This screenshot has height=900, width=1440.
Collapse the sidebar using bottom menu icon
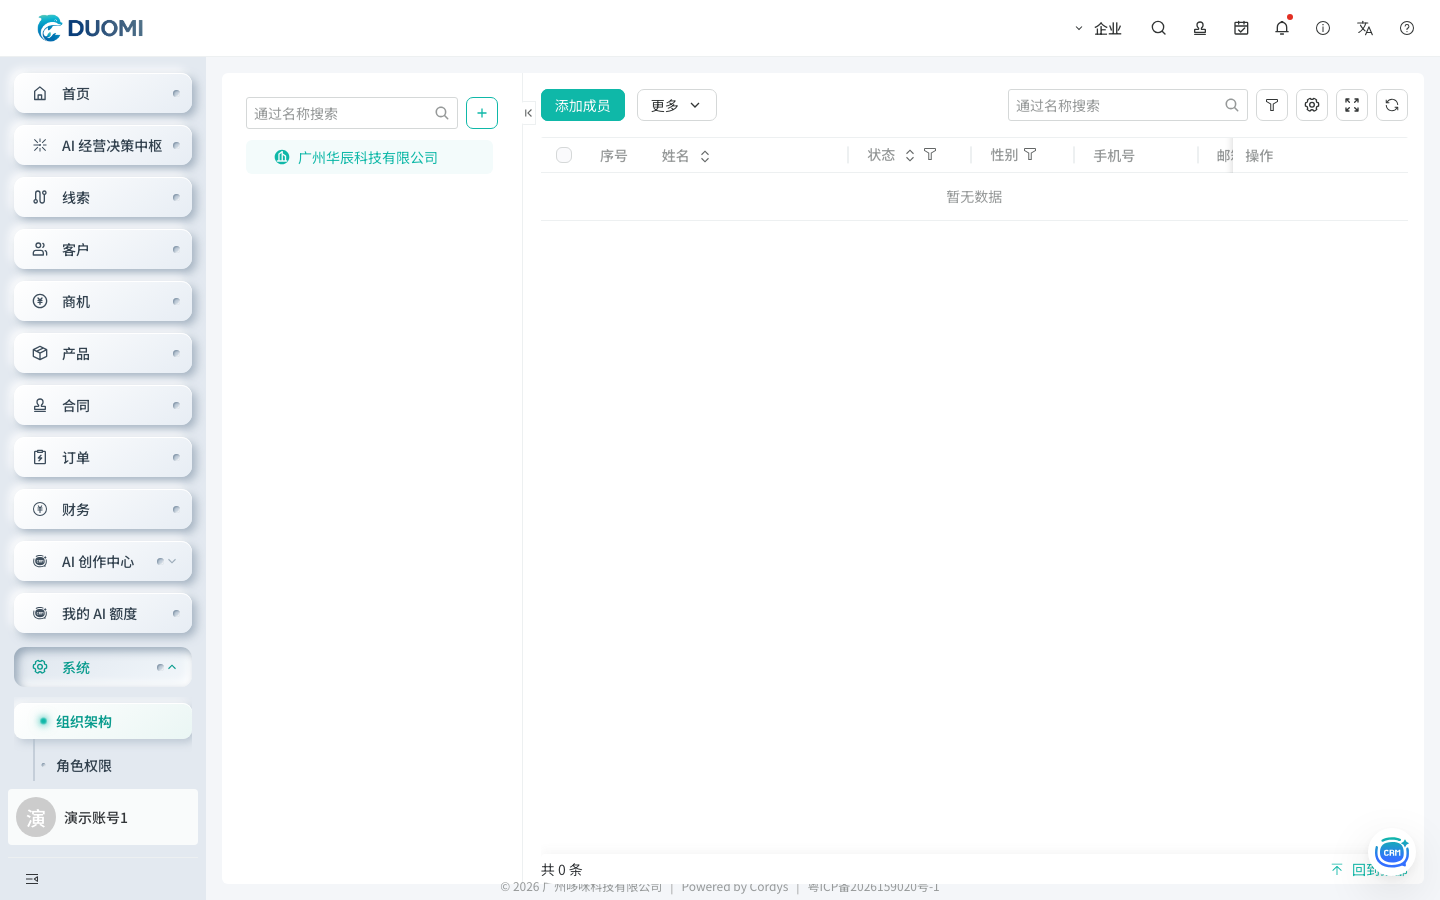coord(32,879)
